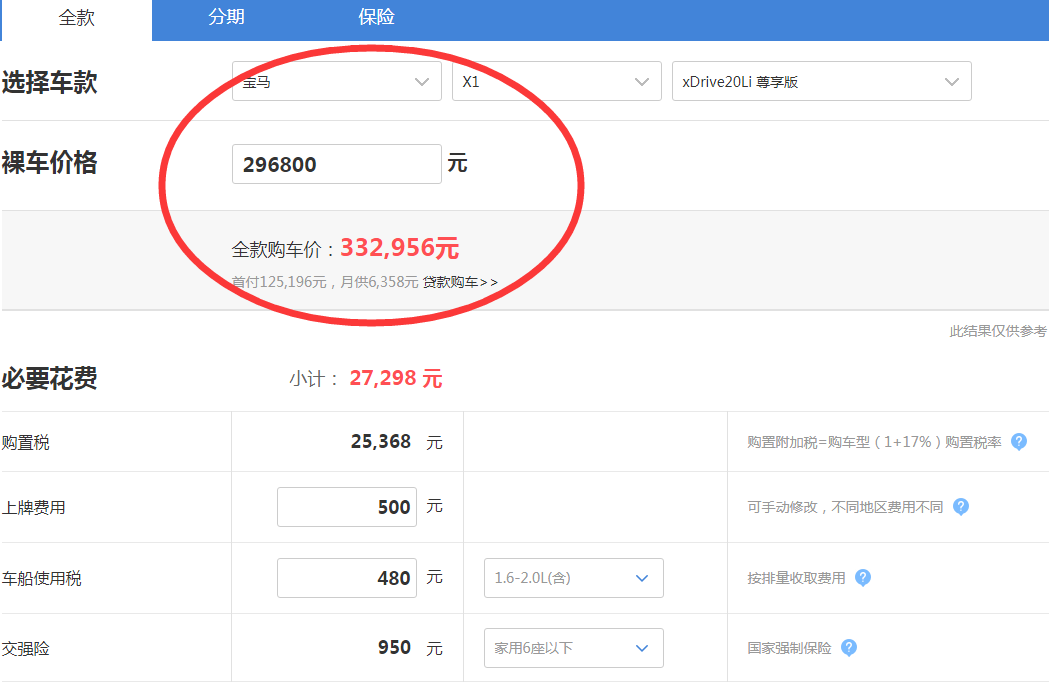Click the 选择车款 label
This screenshot has height=682, width=1049.
(x=50, y=82)
